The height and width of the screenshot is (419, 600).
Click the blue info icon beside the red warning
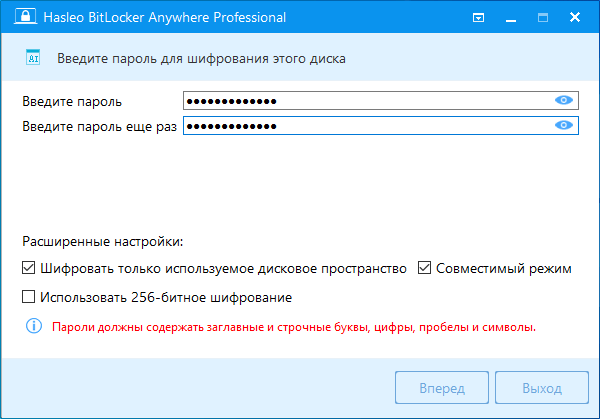(34, 326)
